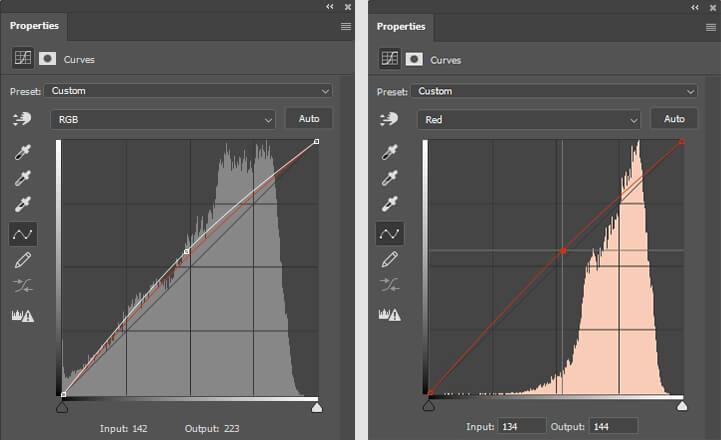The image size is (721, 440).
Task: Select draw curve pencil tool in RGB panel
Action: coord(23,260)
